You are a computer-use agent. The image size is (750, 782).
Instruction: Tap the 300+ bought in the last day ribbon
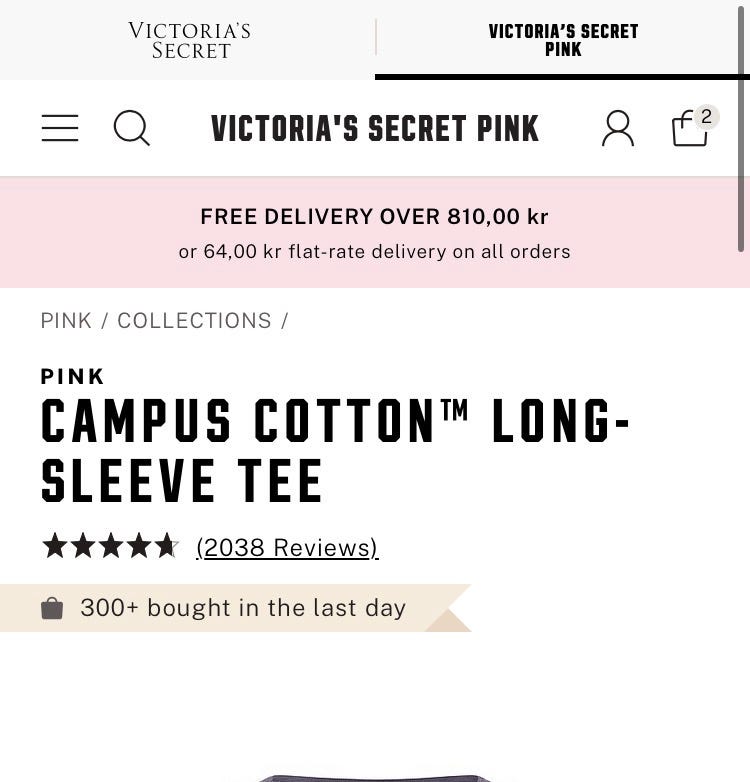pyautogui.click(x=235, y=608)
